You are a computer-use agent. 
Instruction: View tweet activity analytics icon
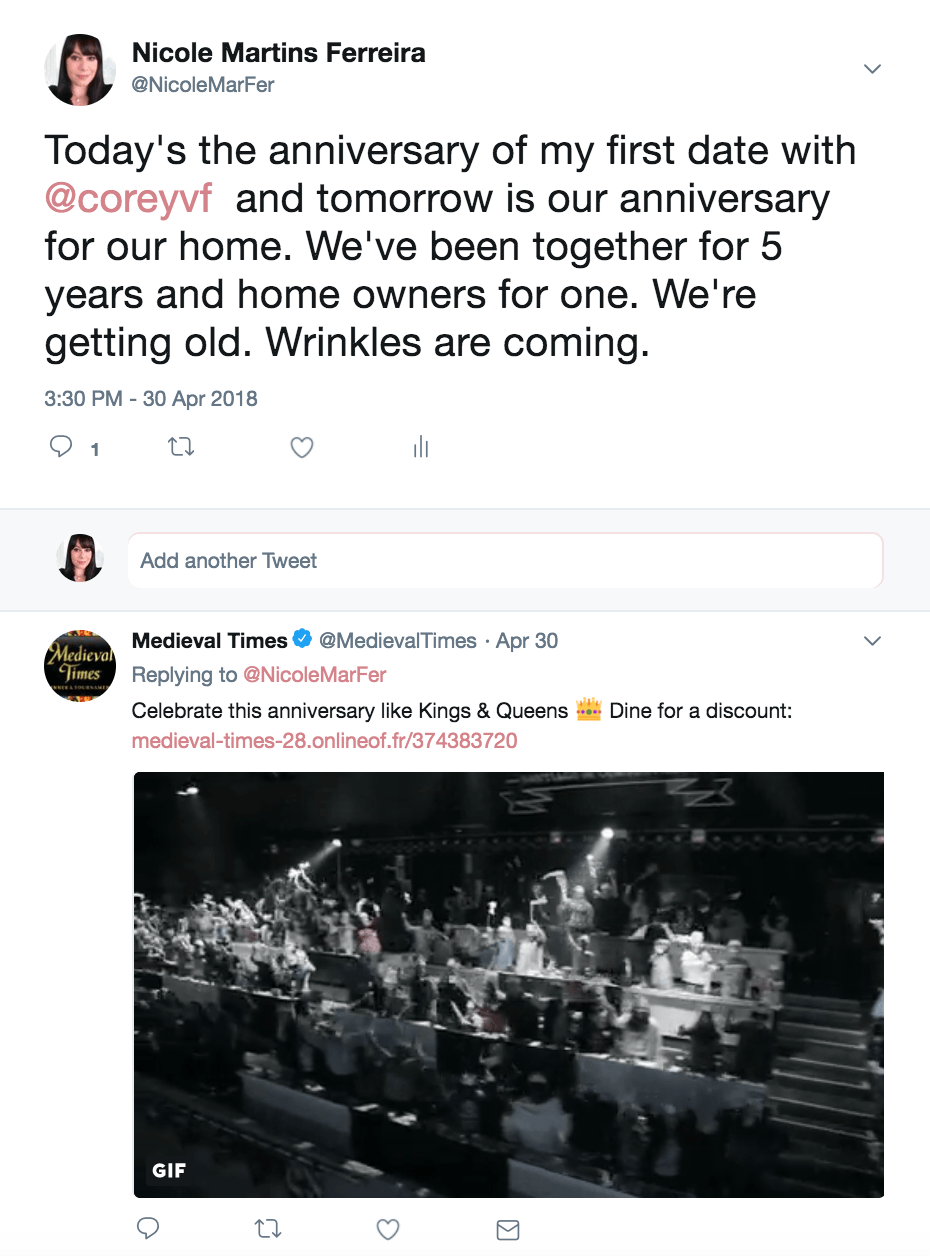coord(421,447)
